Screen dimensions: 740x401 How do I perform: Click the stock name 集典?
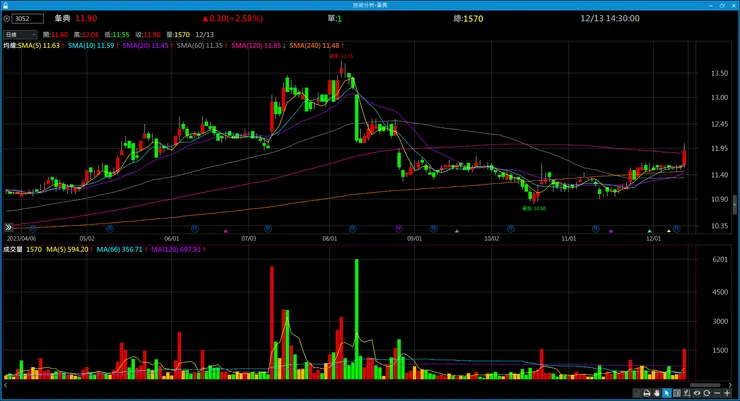(62, 18)
